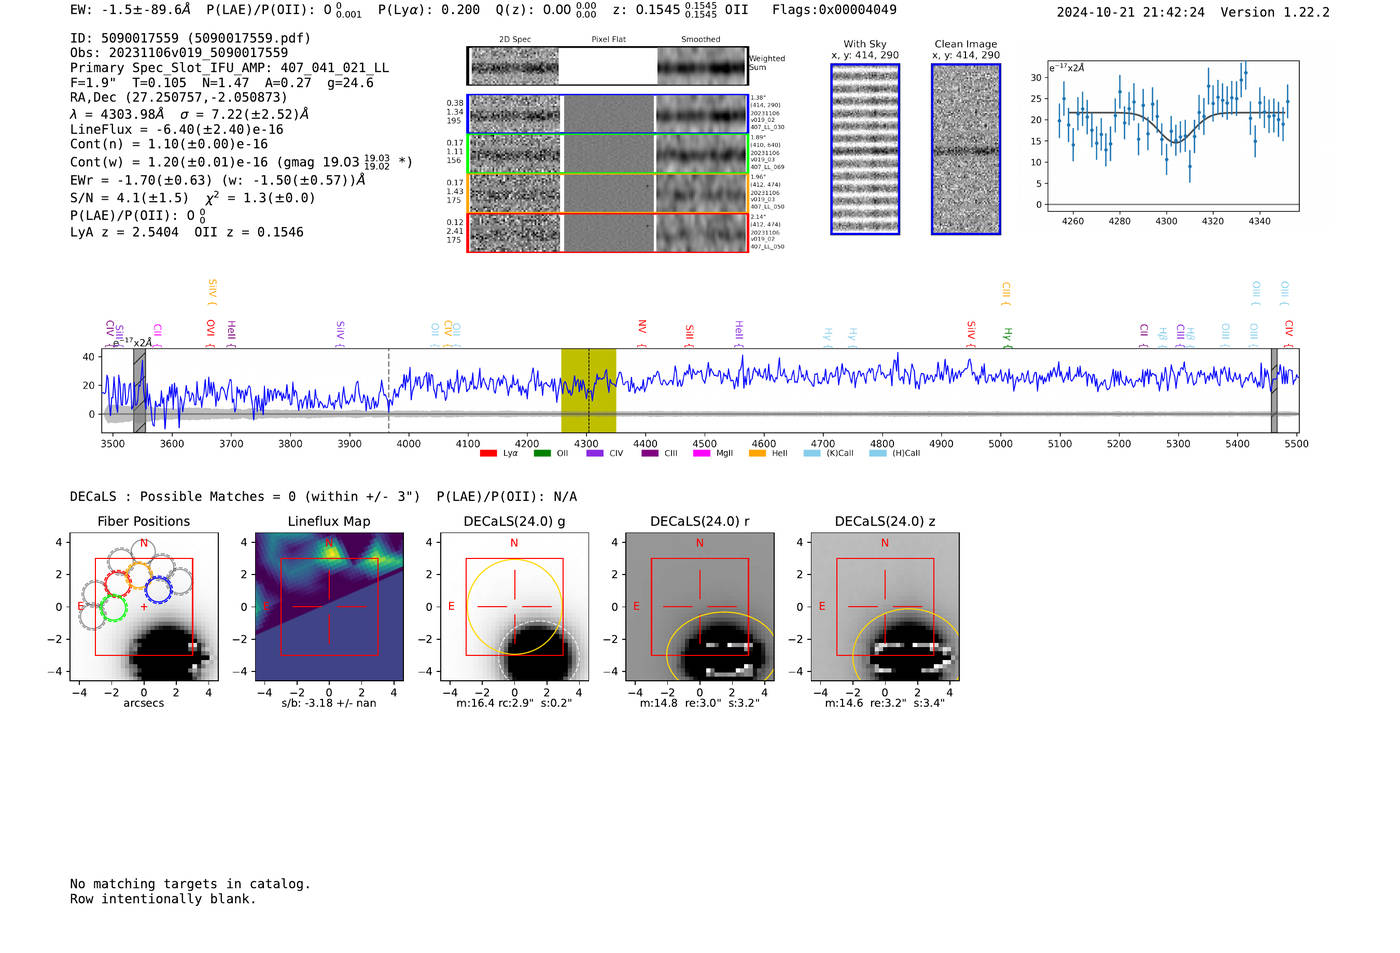
Task: Click the s/b: -3.18 +/- nan caption
Action: tap(329, 703)
